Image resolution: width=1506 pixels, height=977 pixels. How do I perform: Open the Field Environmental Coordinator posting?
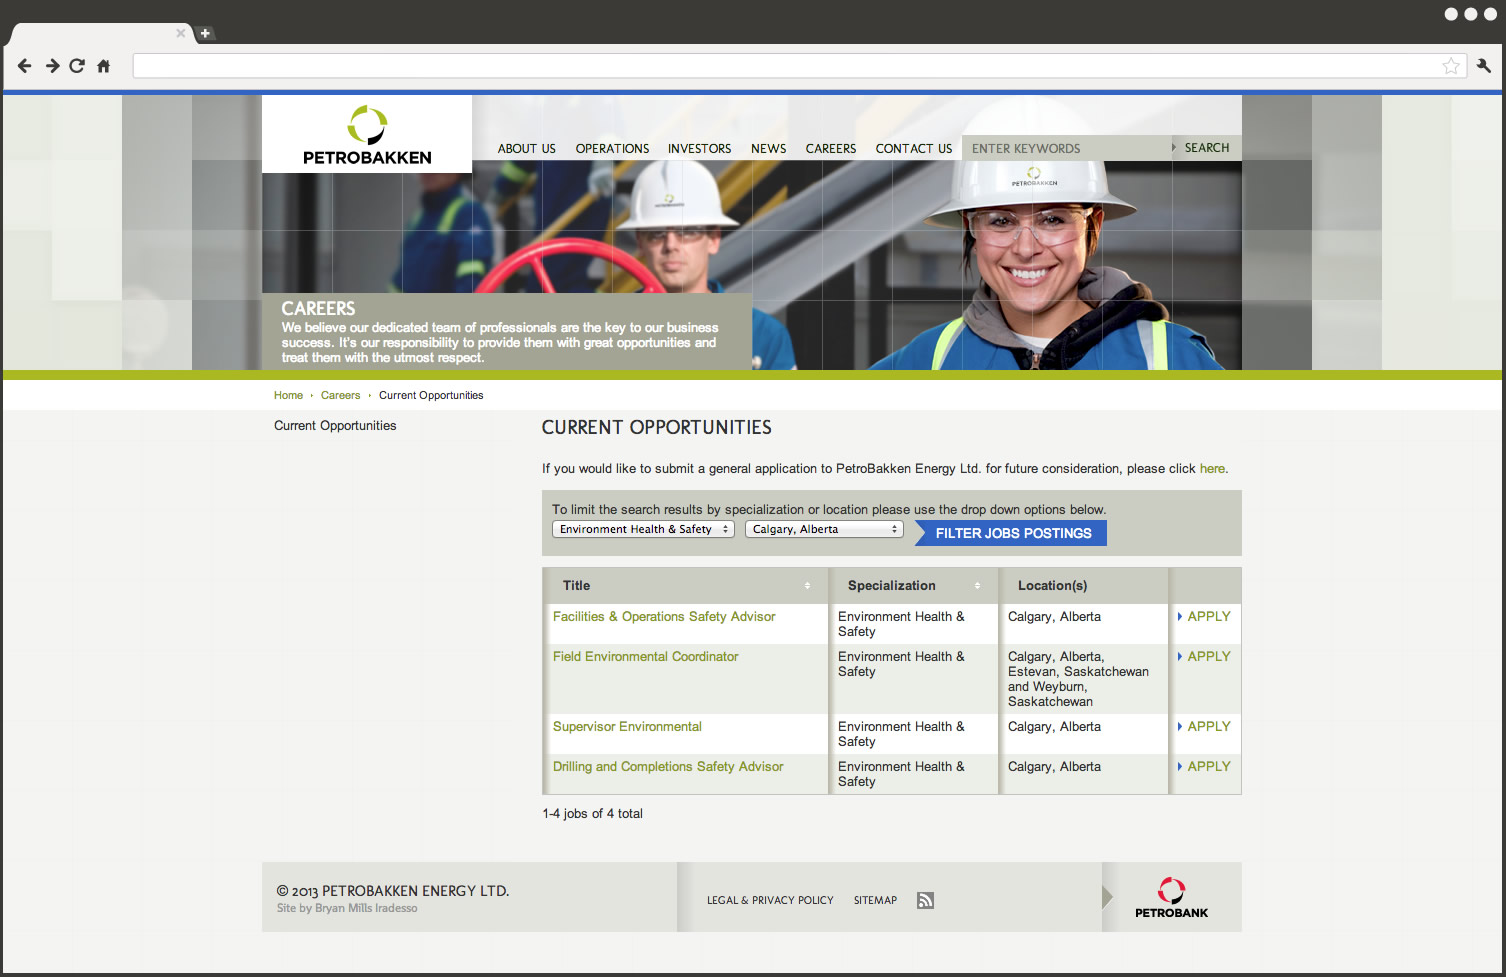pos(645,657)
